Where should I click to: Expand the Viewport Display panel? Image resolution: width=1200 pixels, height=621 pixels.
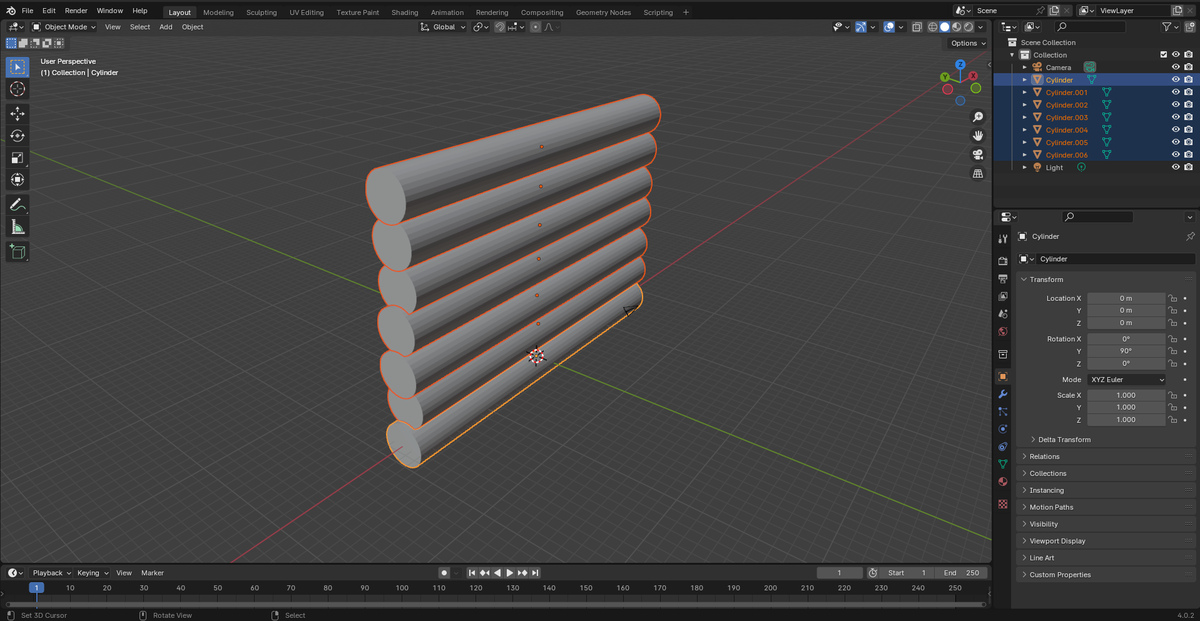click(1057, 541)
